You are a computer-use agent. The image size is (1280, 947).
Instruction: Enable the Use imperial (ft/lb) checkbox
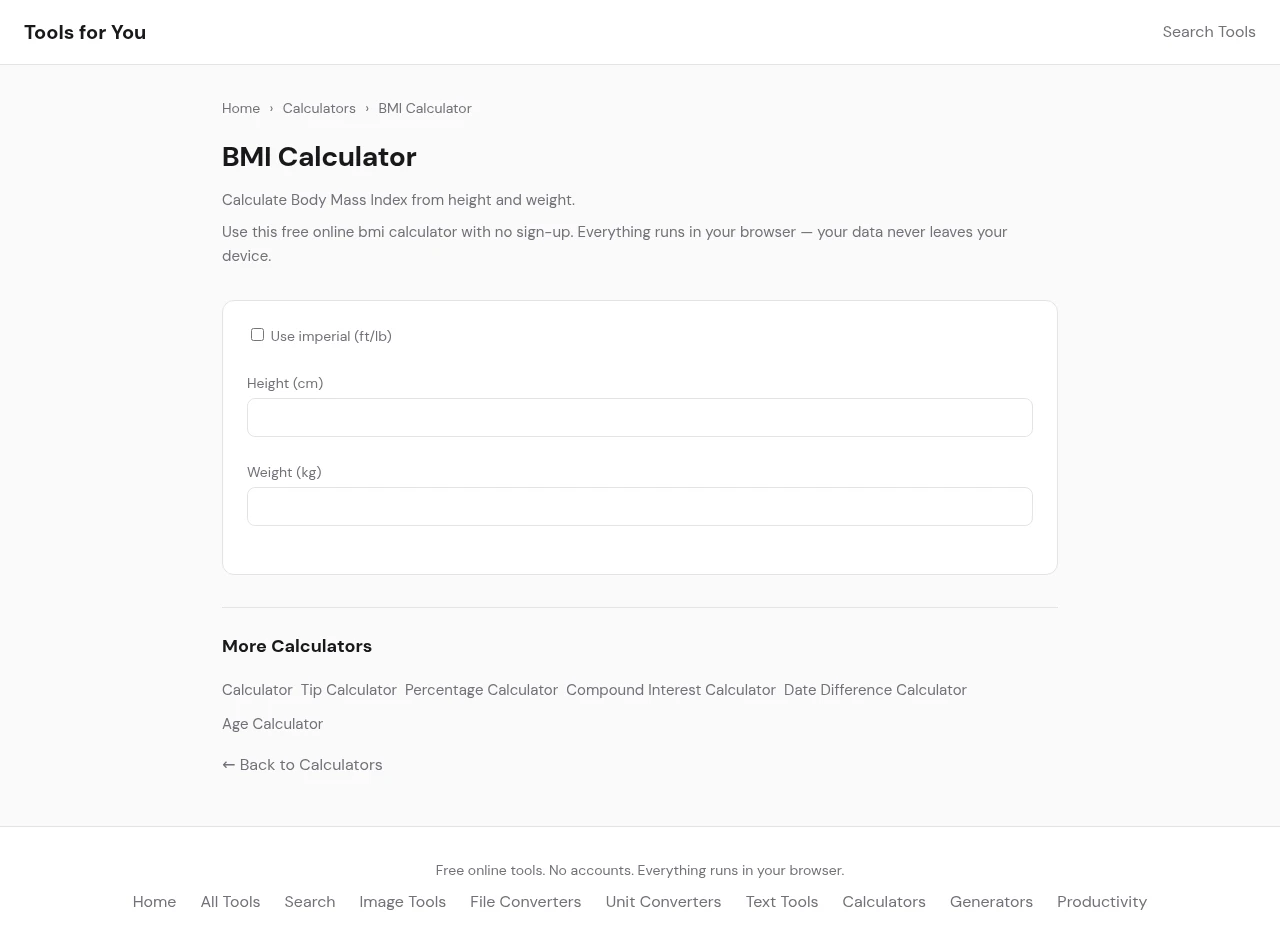[258, 335]
